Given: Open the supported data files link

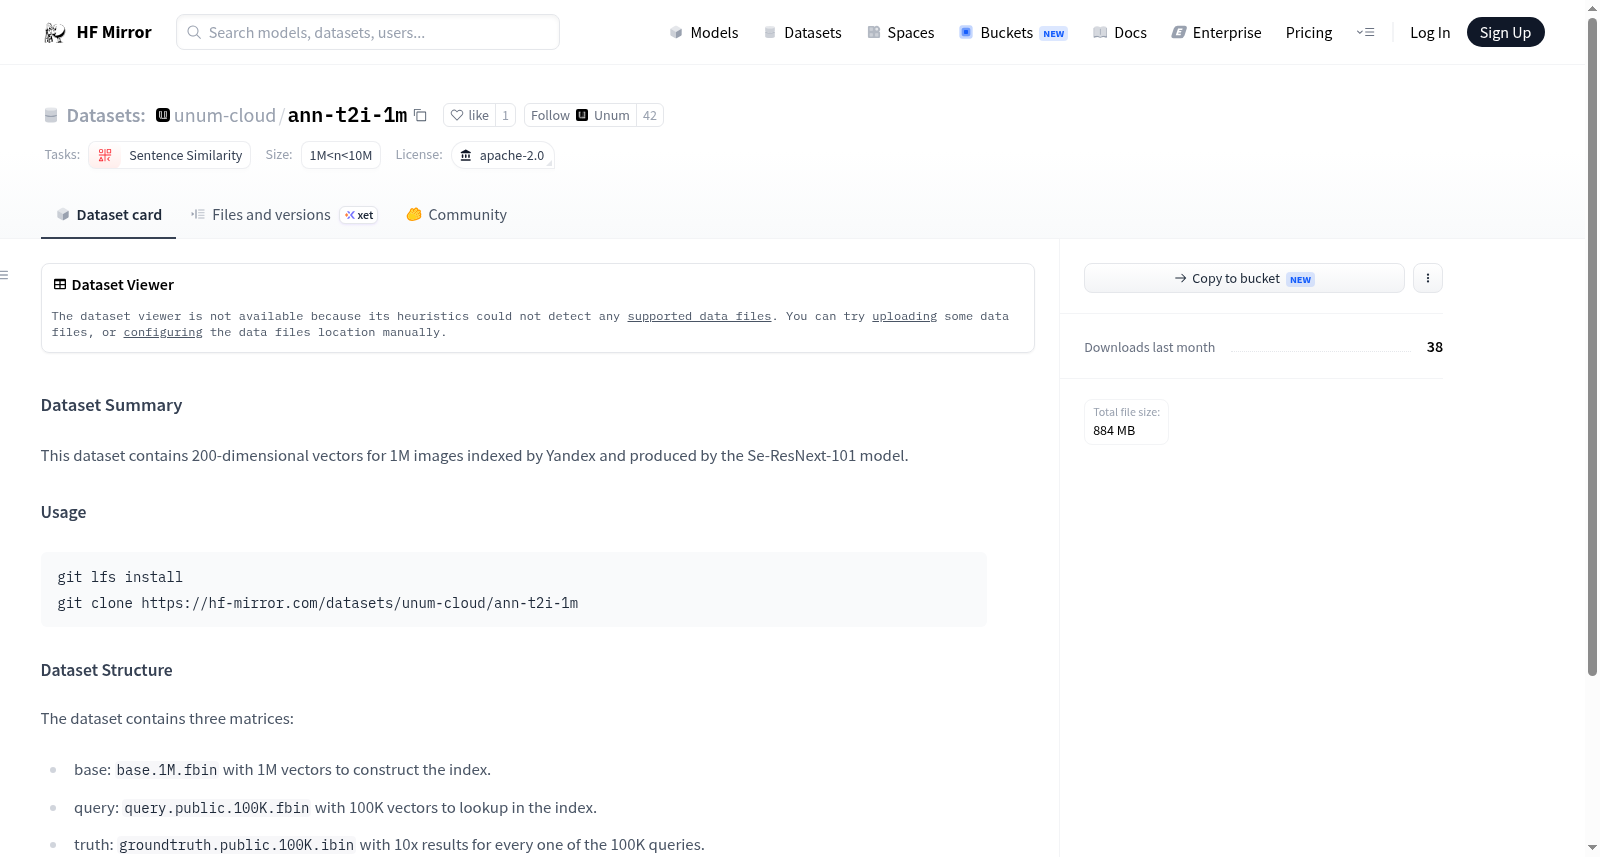Looking at the screenshot, I should 699,316.
